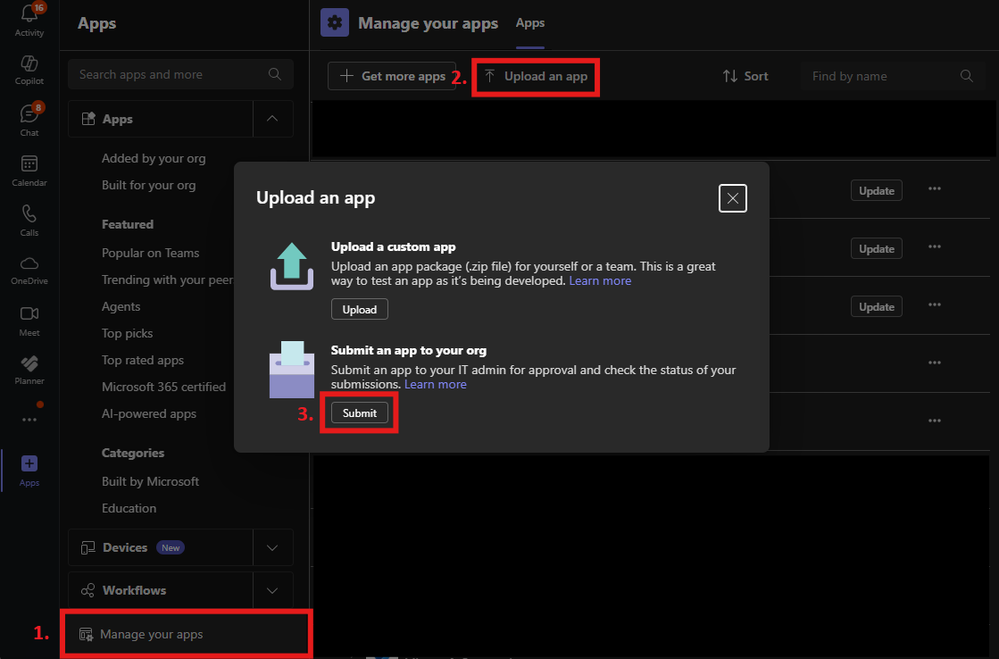Open more options for second Update row
The image size is (999, 659).
935,247
